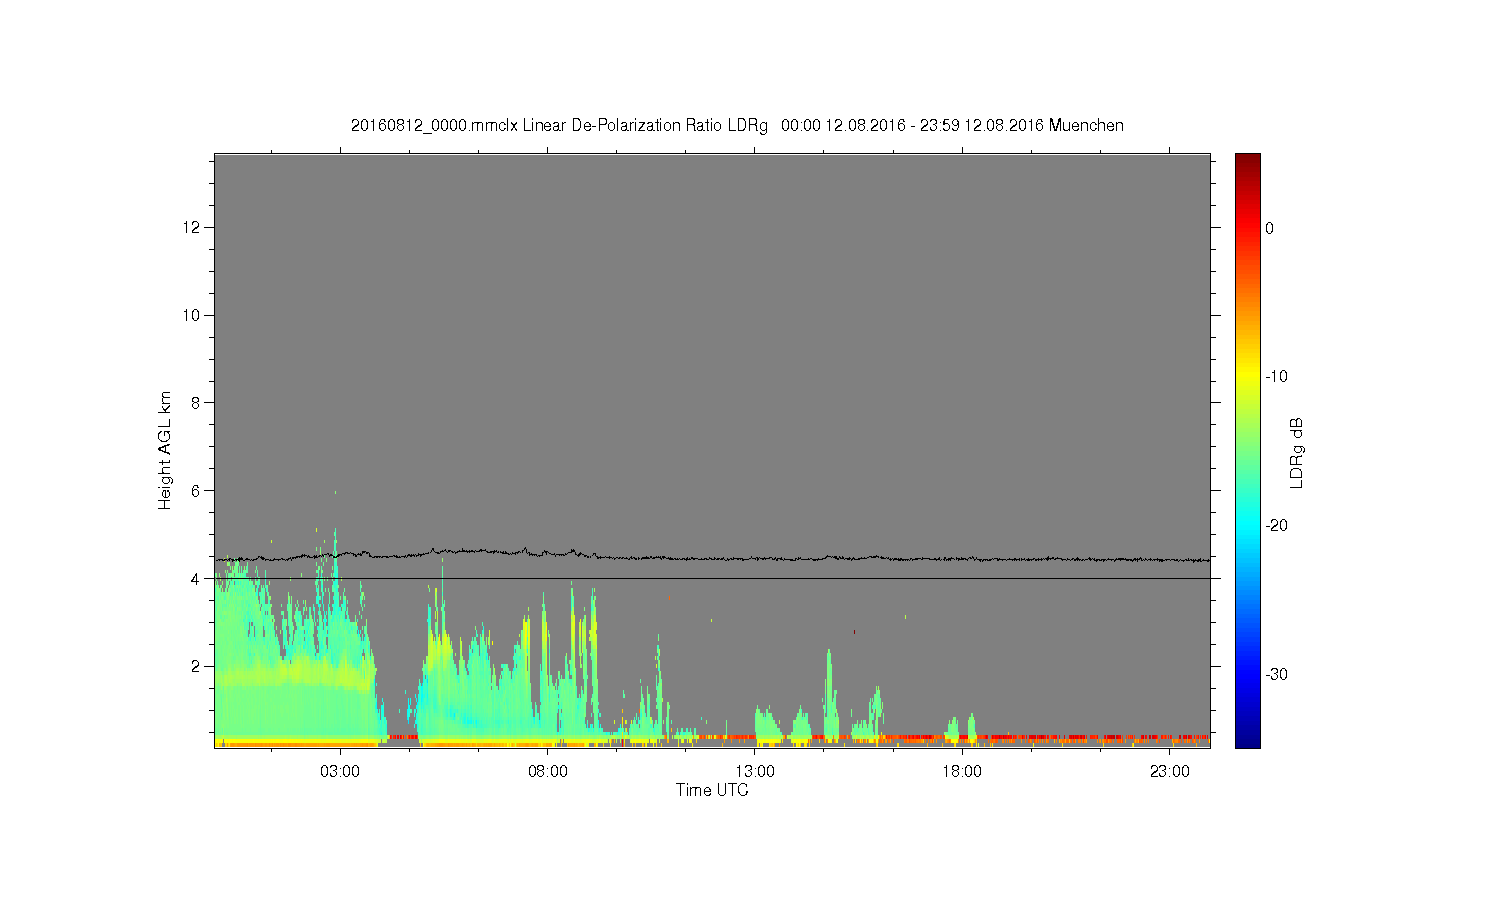Screen dimensions: 1500x900
Task: Click the 03:00 time tick label
Action: pyautogui.click(x=340, y=772)
